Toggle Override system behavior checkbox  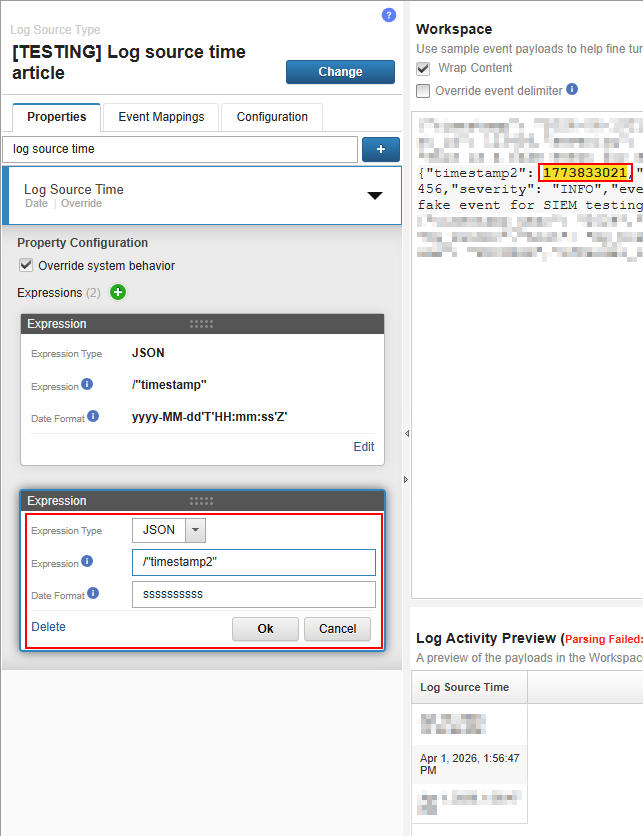(x=26, y=266)
